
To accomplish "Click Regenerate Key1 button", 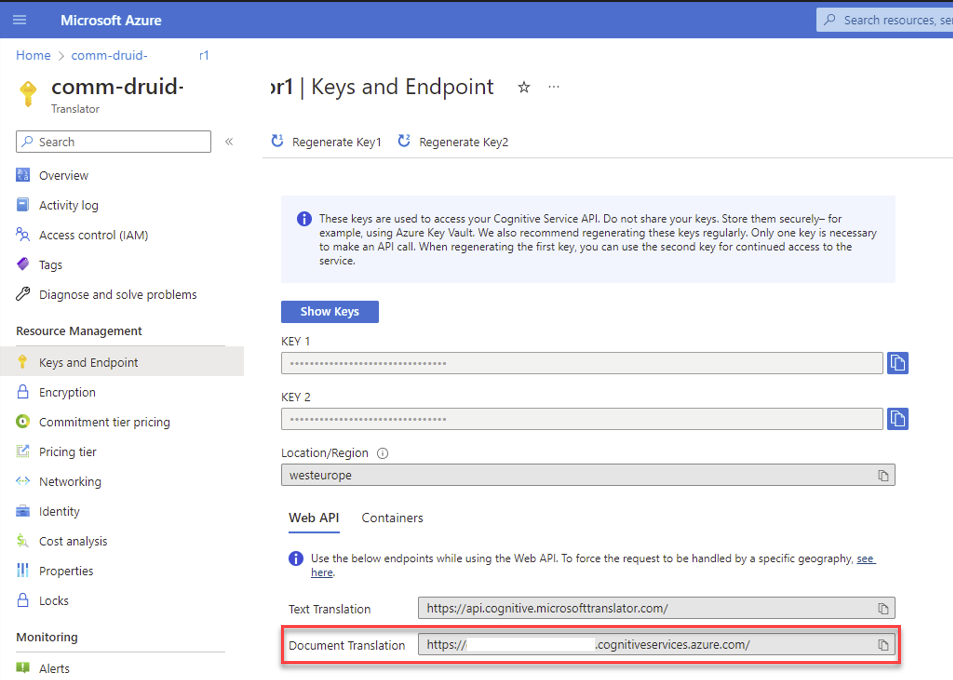I will point(326,142).
